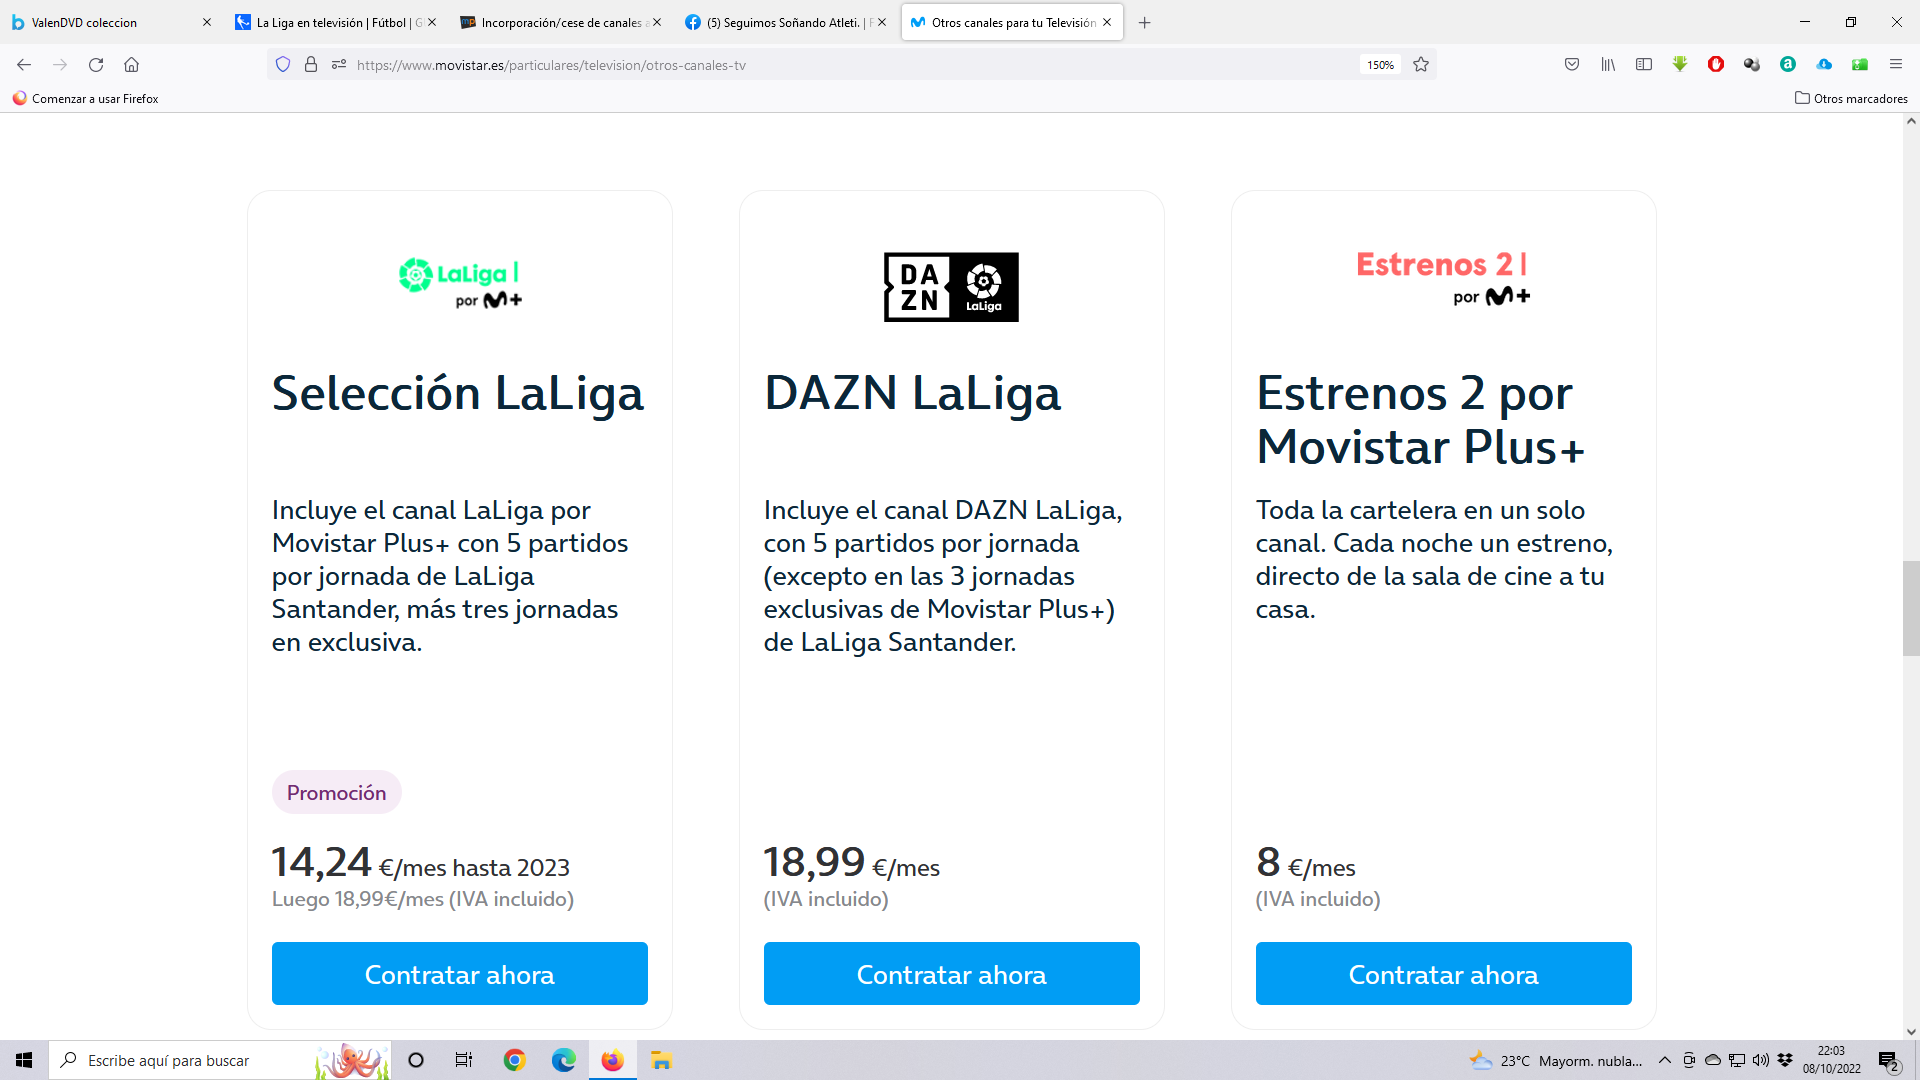
Task: Click the Windows Start button
Action: [x=24, y=1060]
